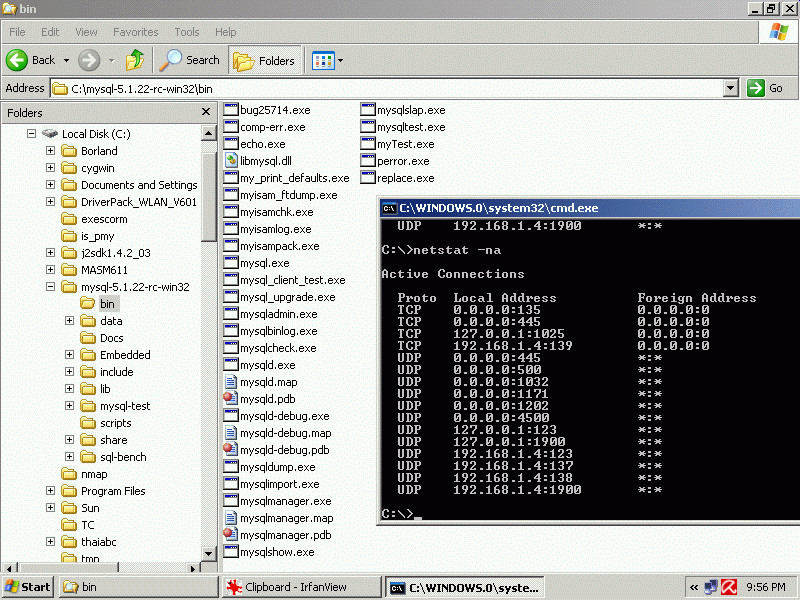
Task: Click the Forward arrow icon
Action: pos(89,60)
